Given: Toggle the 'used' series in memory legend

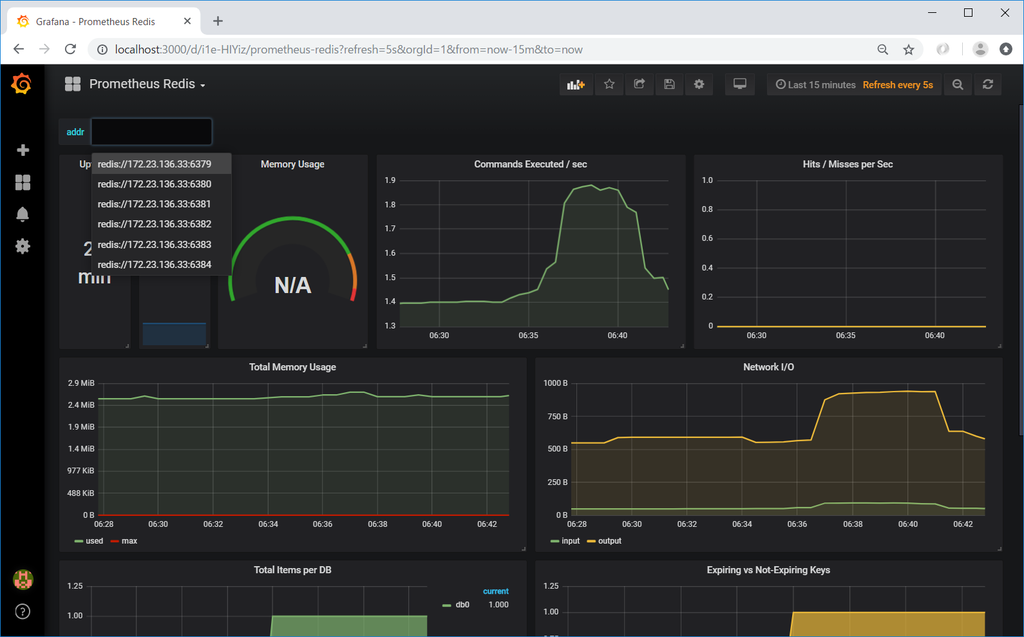Looking at the screenshot, I should tap(89, 541).
